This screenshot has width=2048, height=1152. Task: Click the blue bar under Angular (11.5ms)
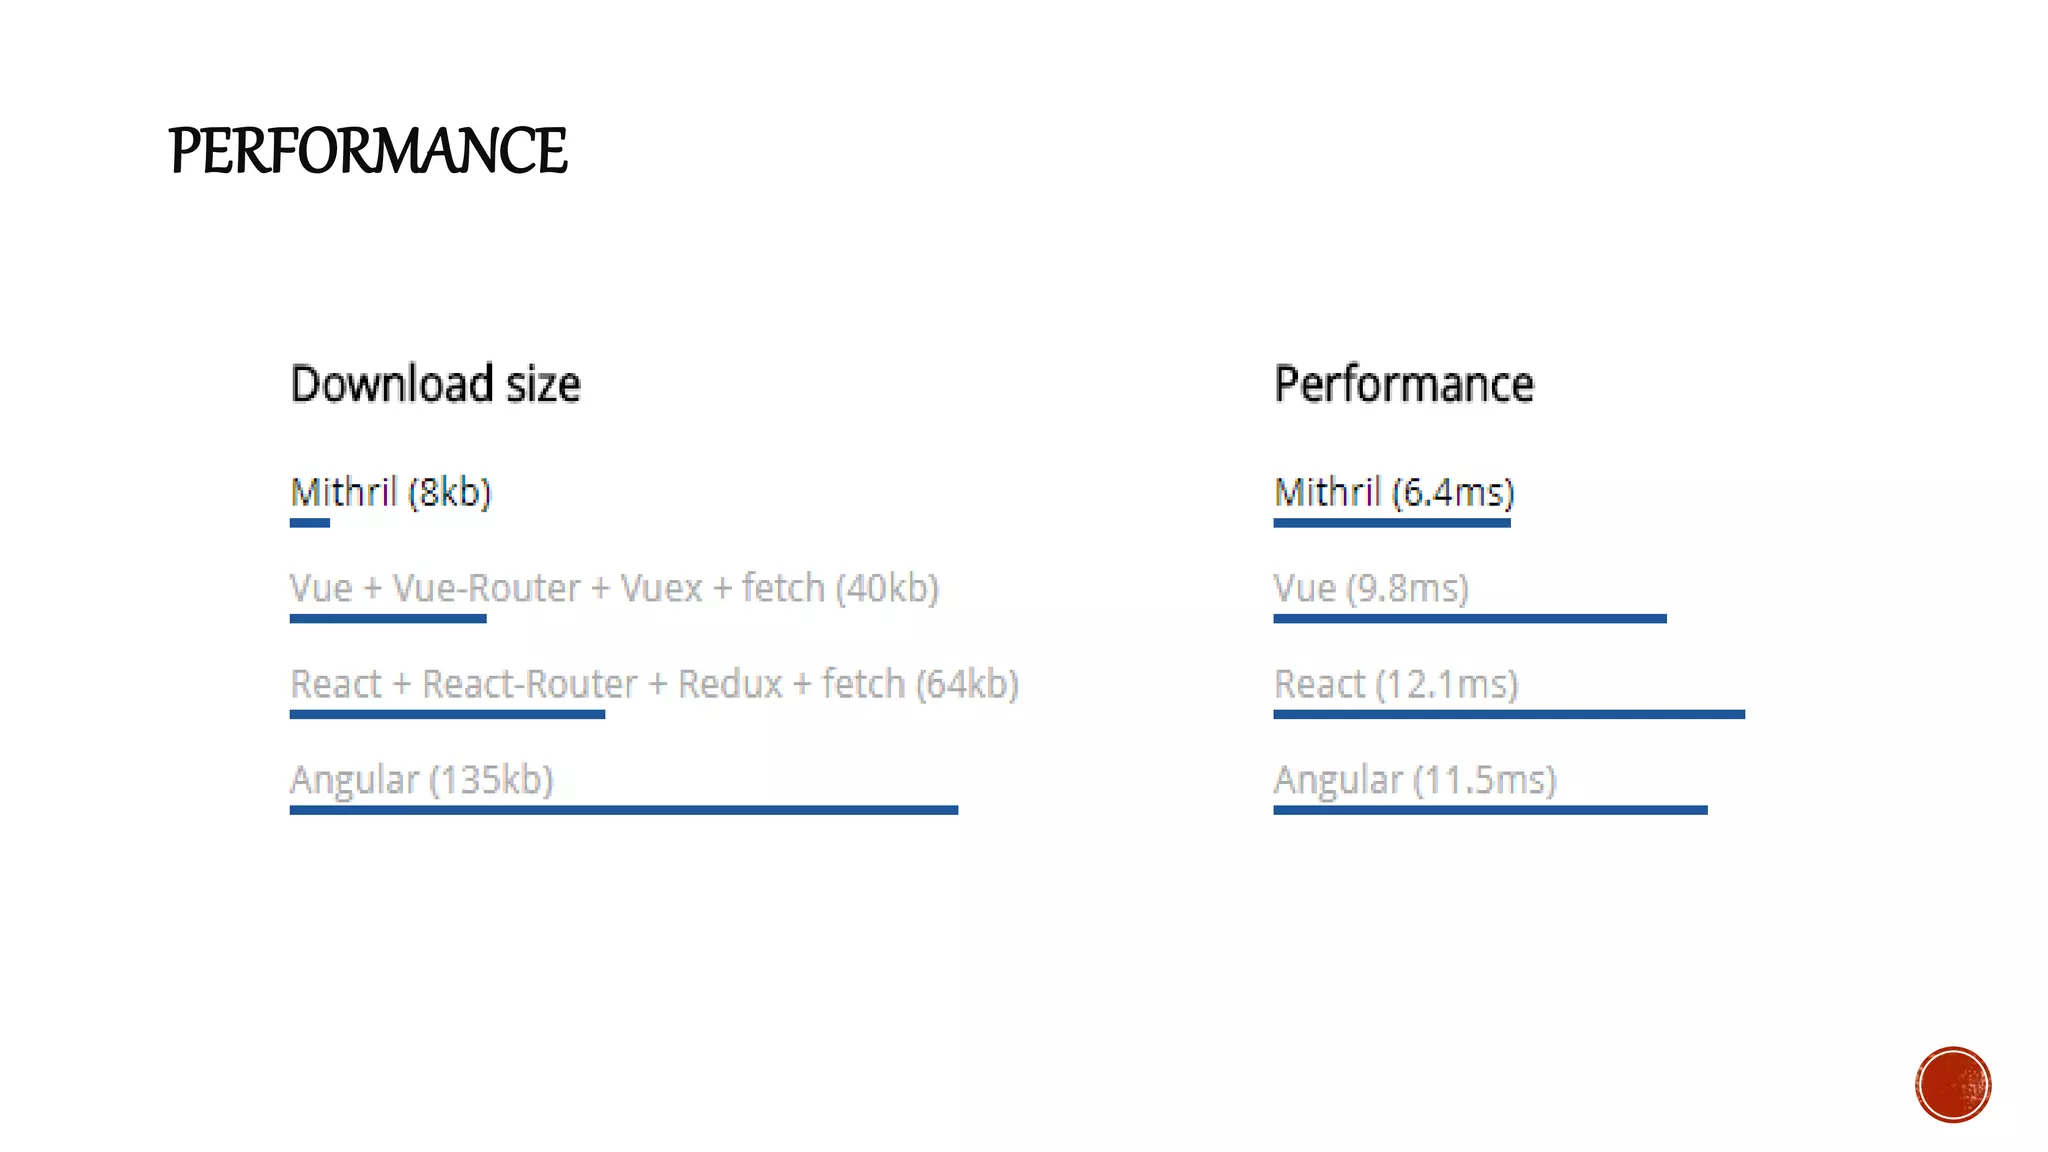tap(1490, 810)
